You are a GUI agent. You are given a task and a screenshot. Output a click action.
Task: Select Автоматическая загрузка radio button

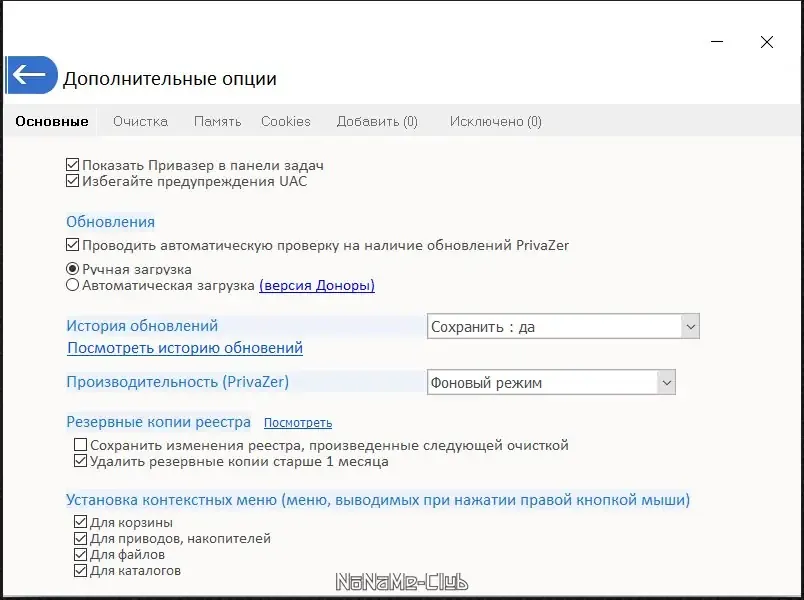(x=72, y=285)
